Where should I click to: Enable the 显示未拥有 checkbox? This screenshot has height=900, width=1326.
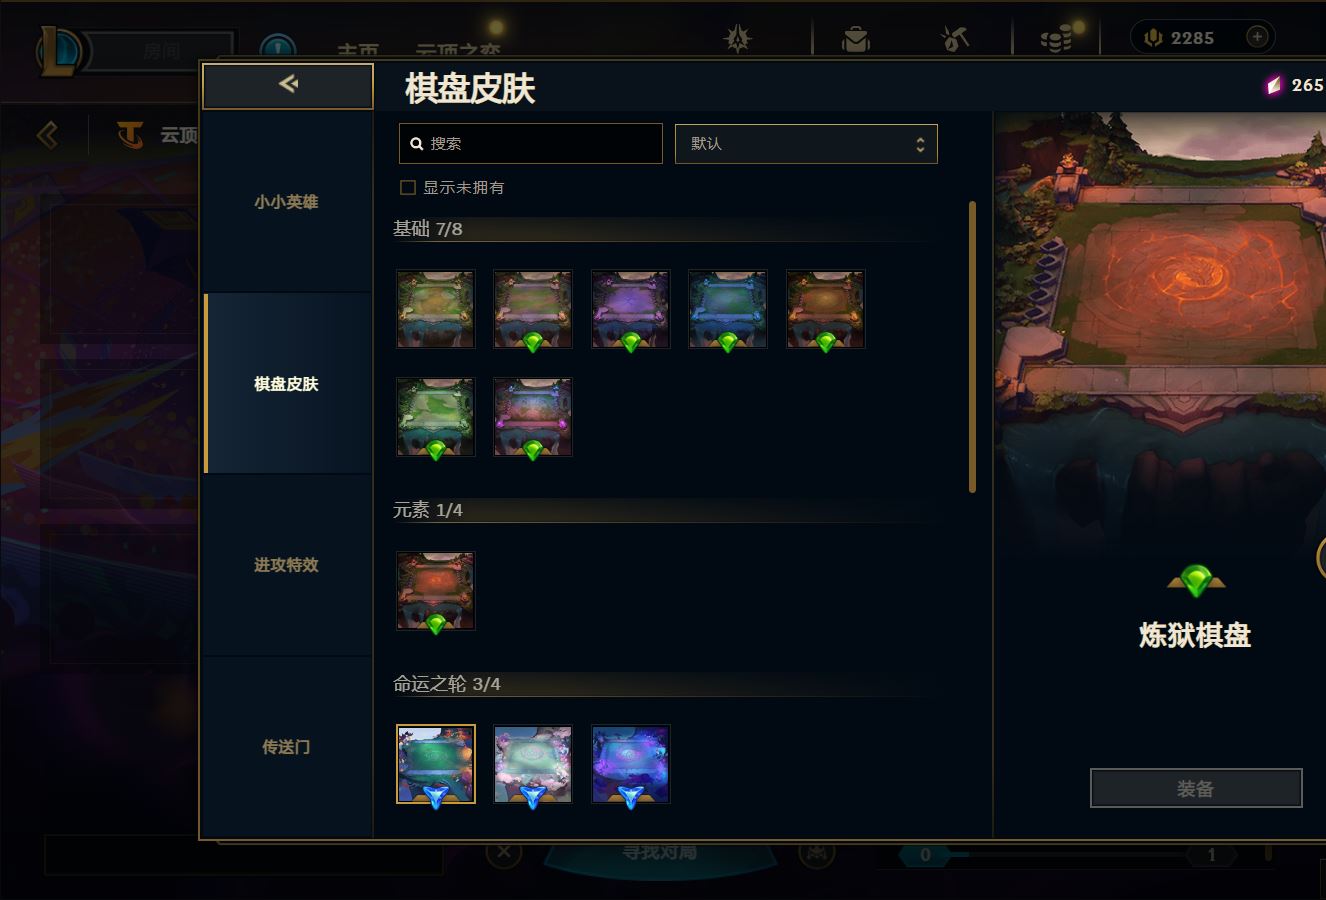click(408, 187)
